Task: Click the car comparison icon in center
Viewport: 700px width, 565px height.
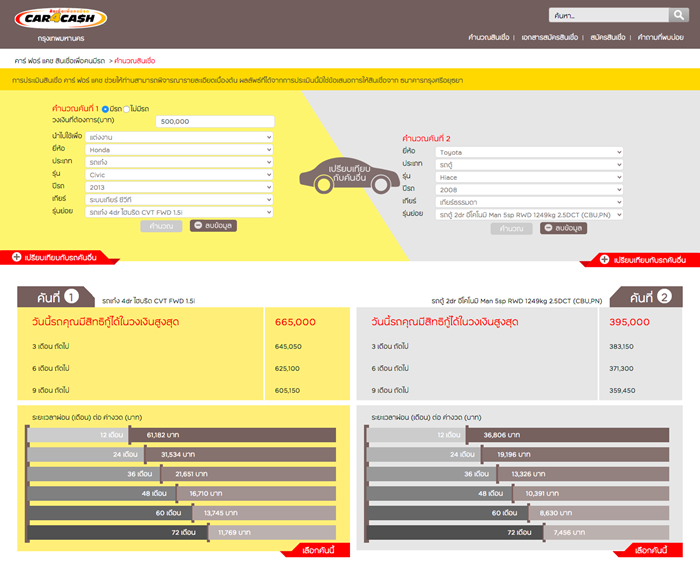Action: tap(350, 175)
